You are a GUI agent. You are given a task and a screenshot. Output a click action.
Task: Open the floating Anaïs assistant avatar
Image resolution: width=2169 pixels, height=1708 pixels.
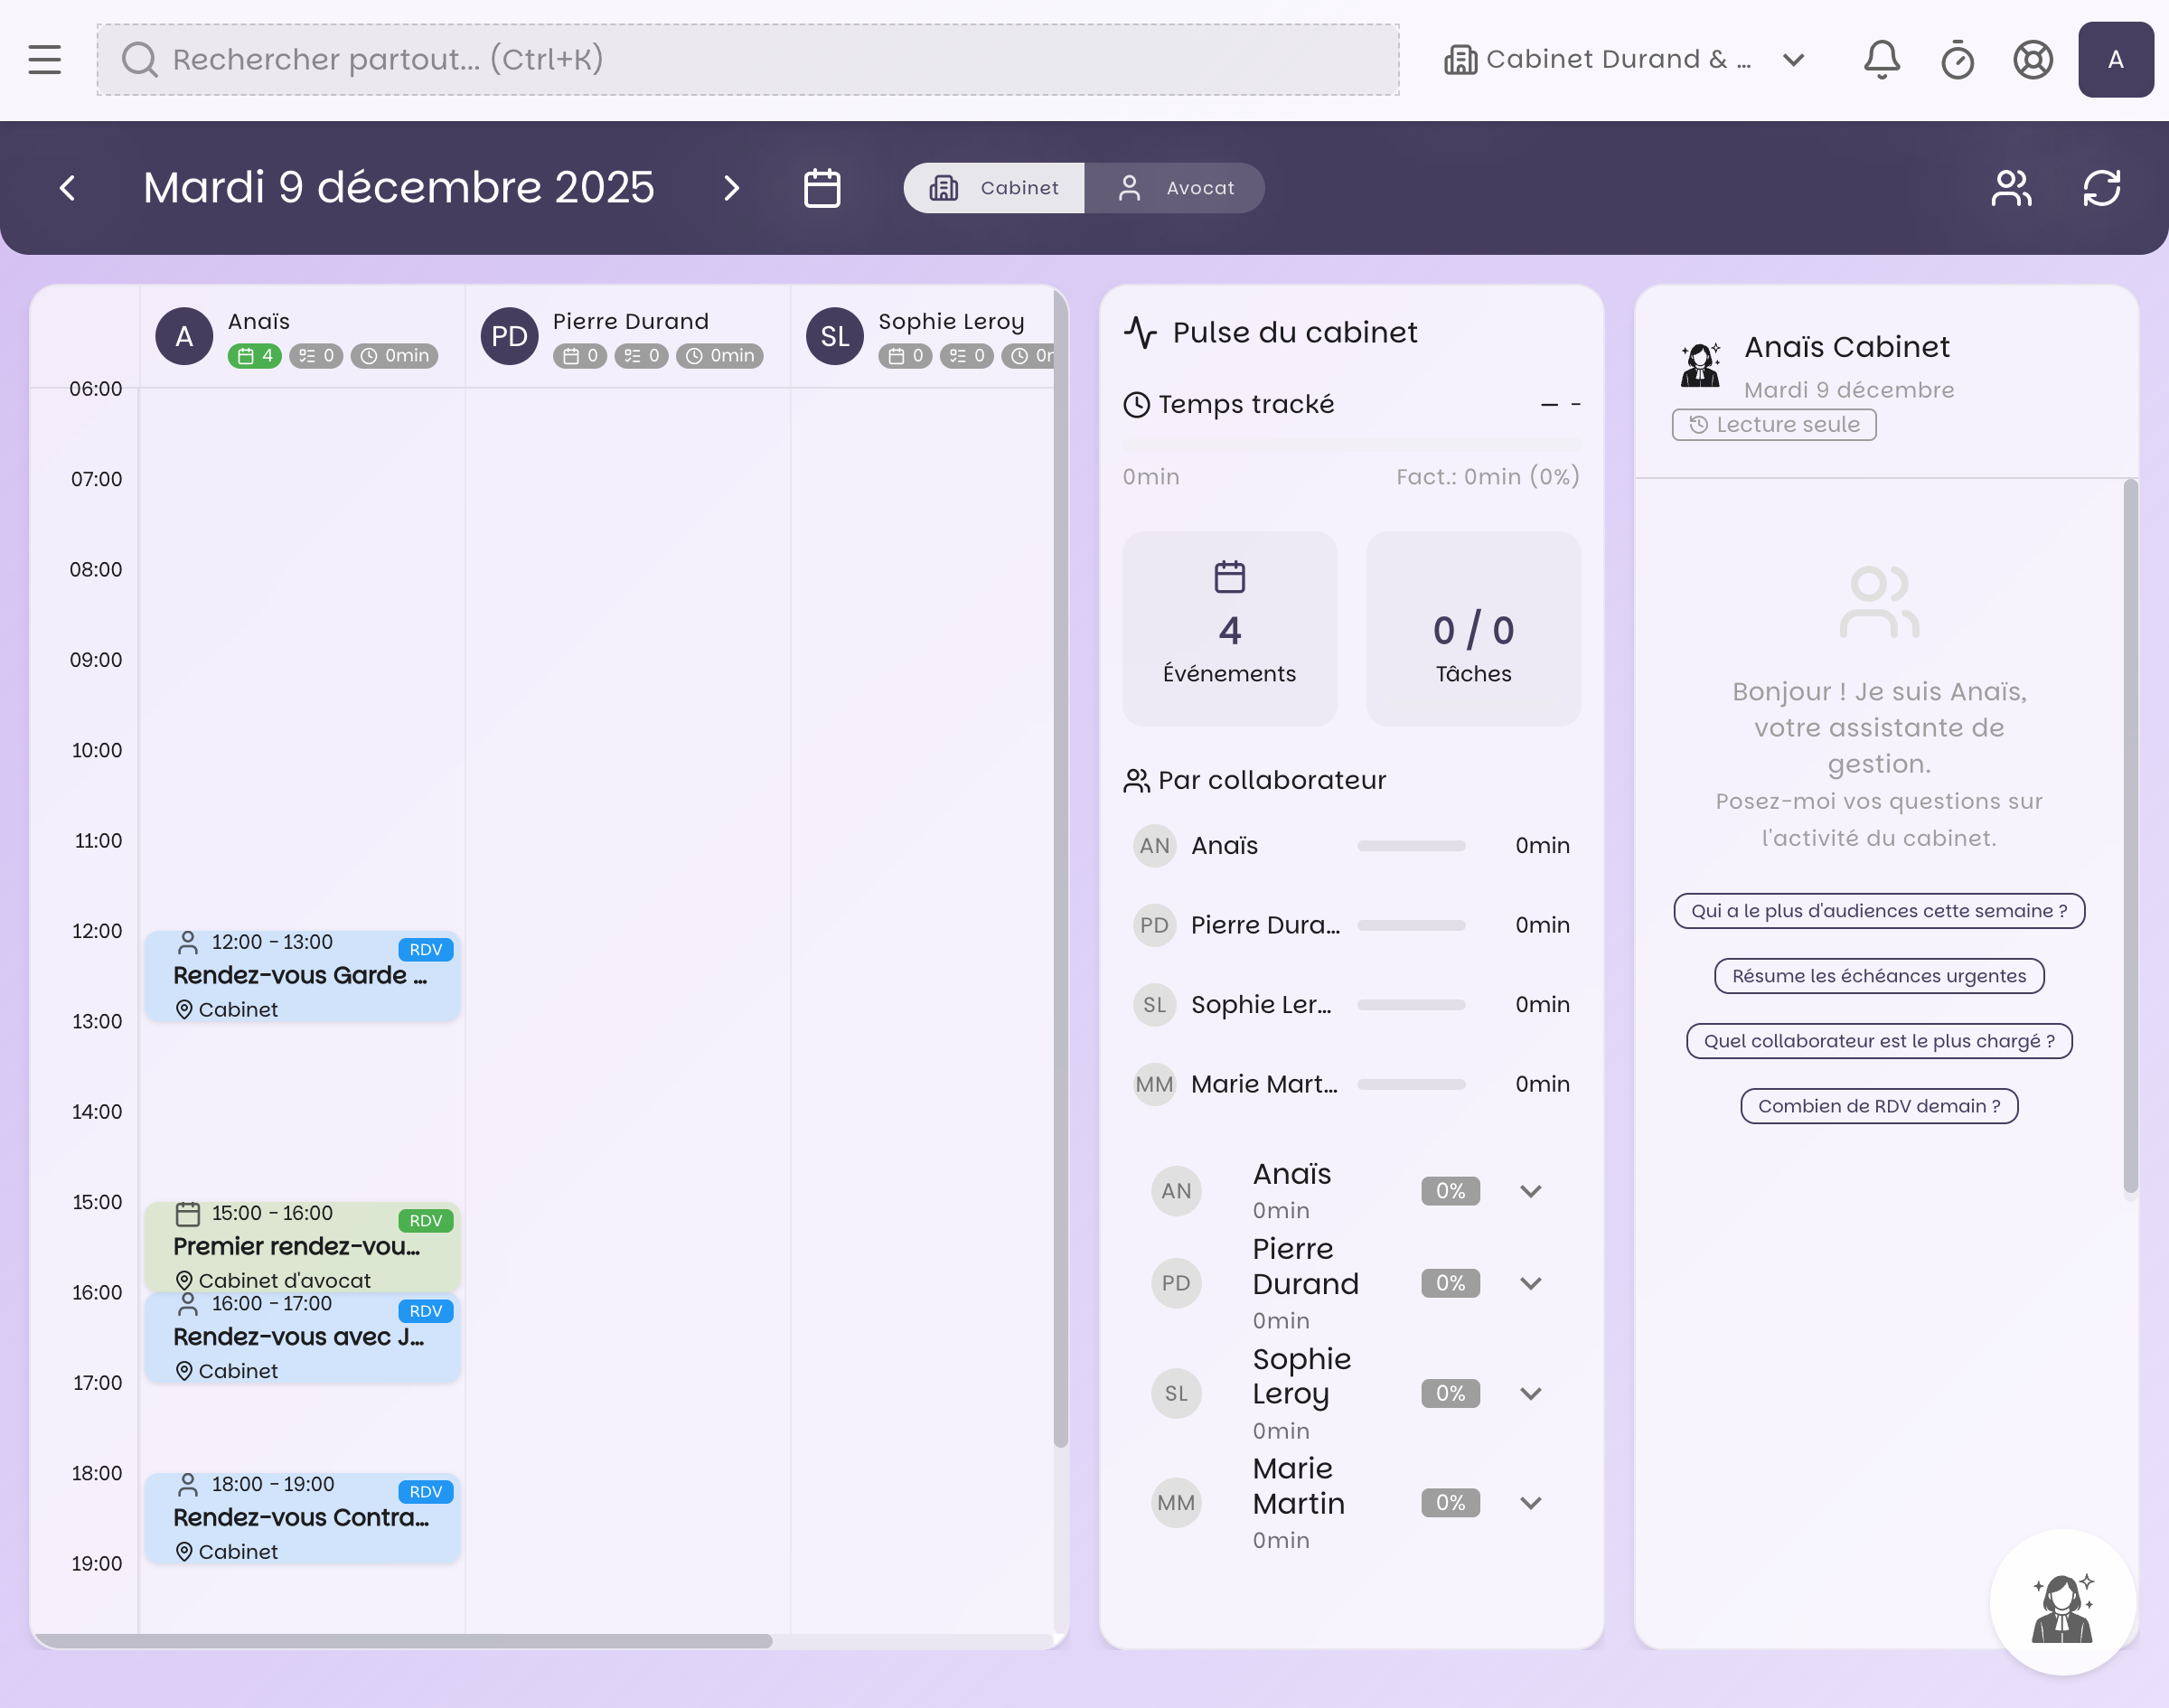point(2062,1602)
